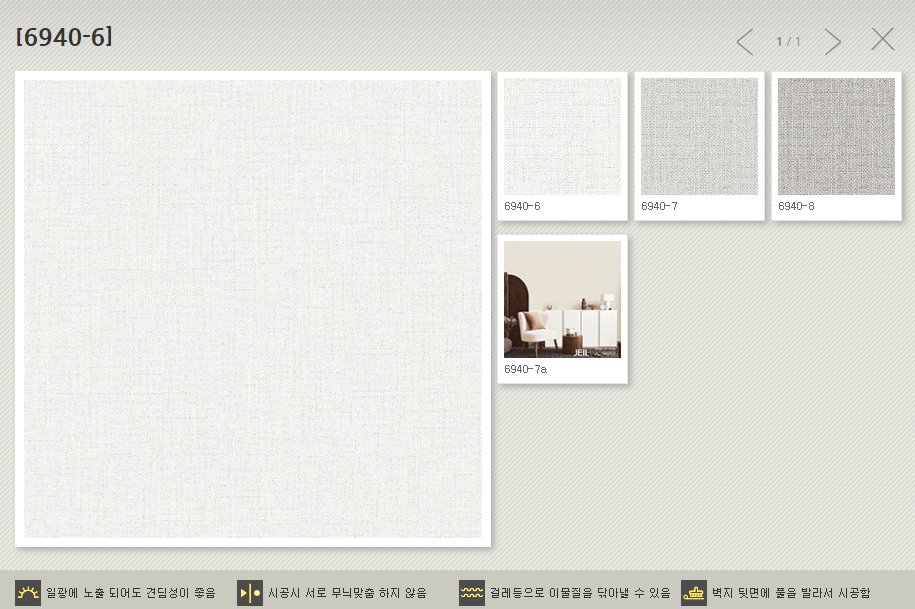
Task: Click the sunlight resistance sun icon
Action: (x=28, y=593)
